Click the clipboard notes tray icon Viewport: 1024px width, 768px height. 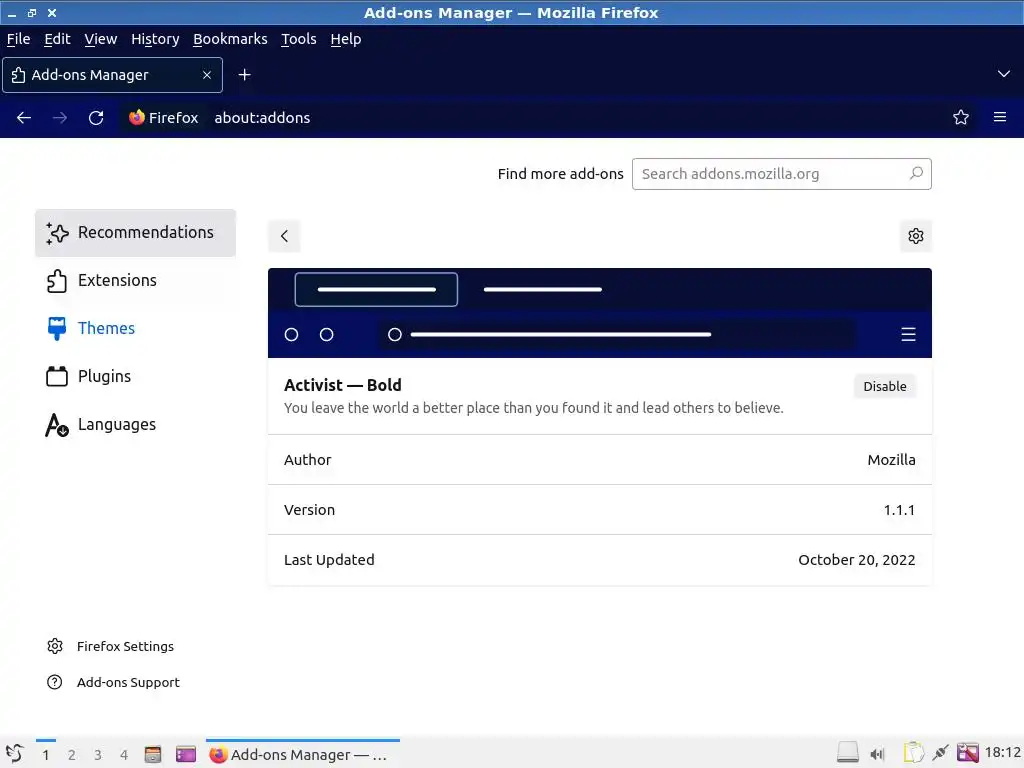click(913, 753)
